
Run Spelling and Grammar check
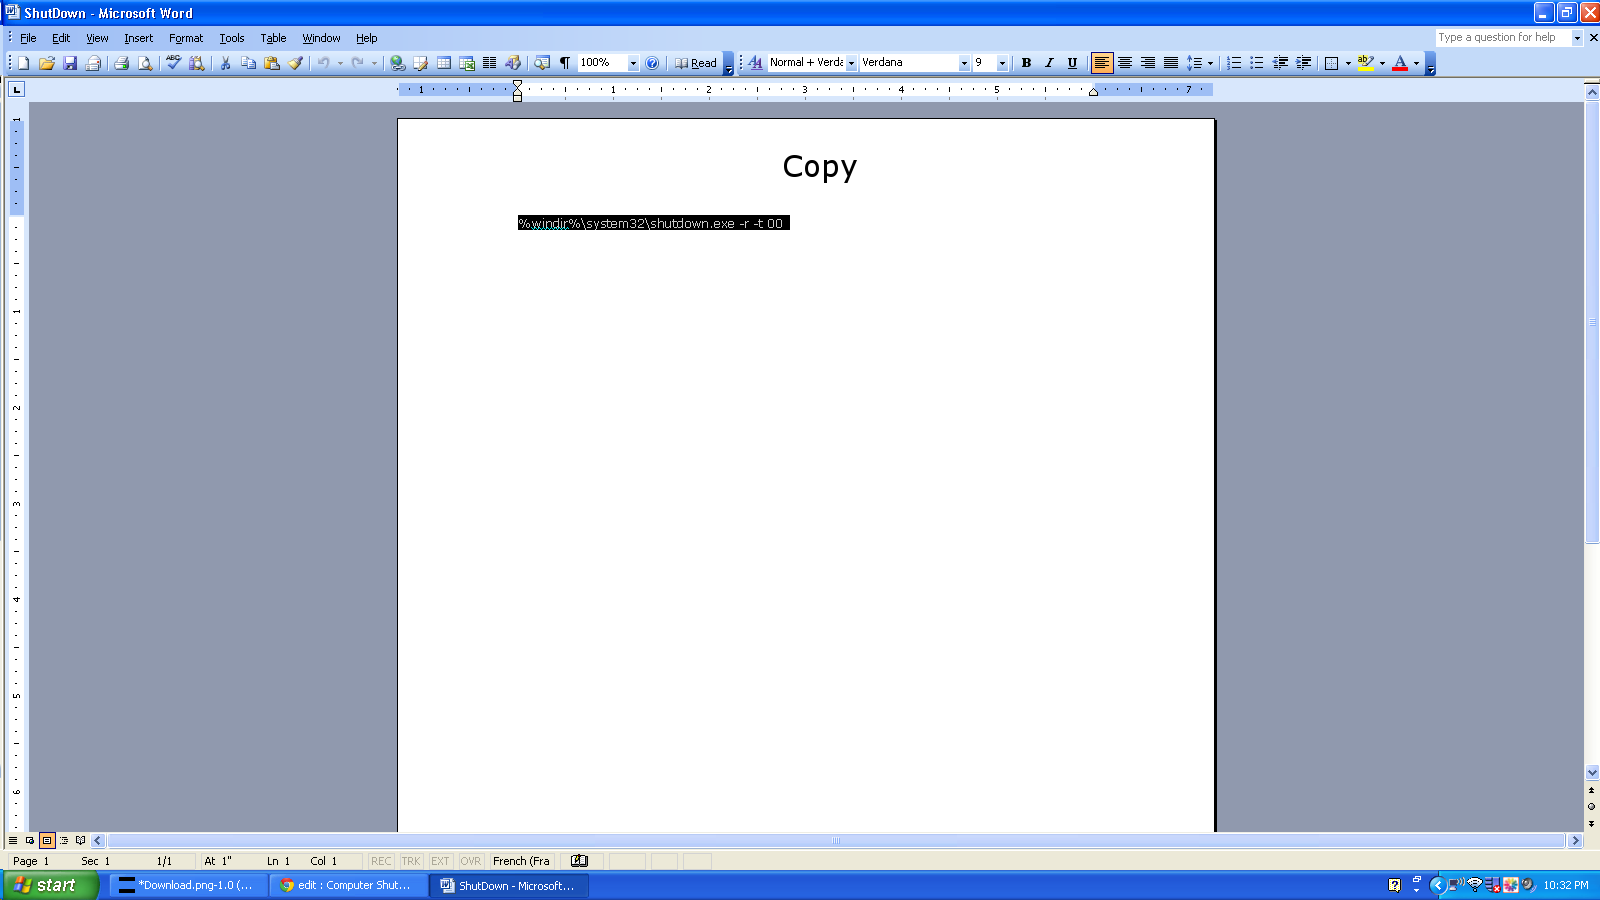(174, 63)
